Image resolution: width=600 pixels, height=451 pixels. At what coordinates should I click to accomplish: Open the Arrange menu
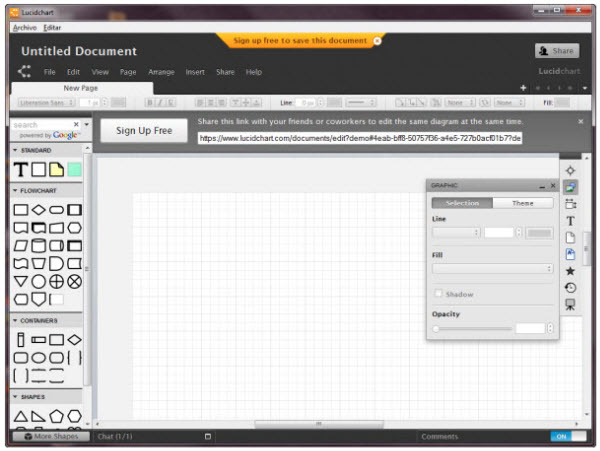coord(161,72)
